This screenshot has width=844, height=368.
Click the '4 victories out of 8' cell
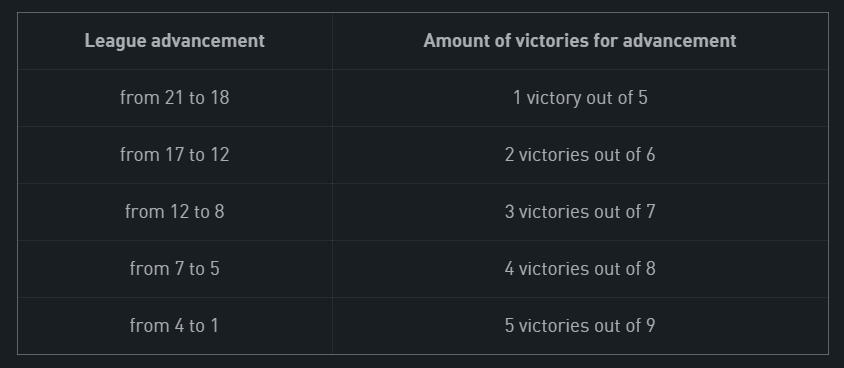click(580, 269)
